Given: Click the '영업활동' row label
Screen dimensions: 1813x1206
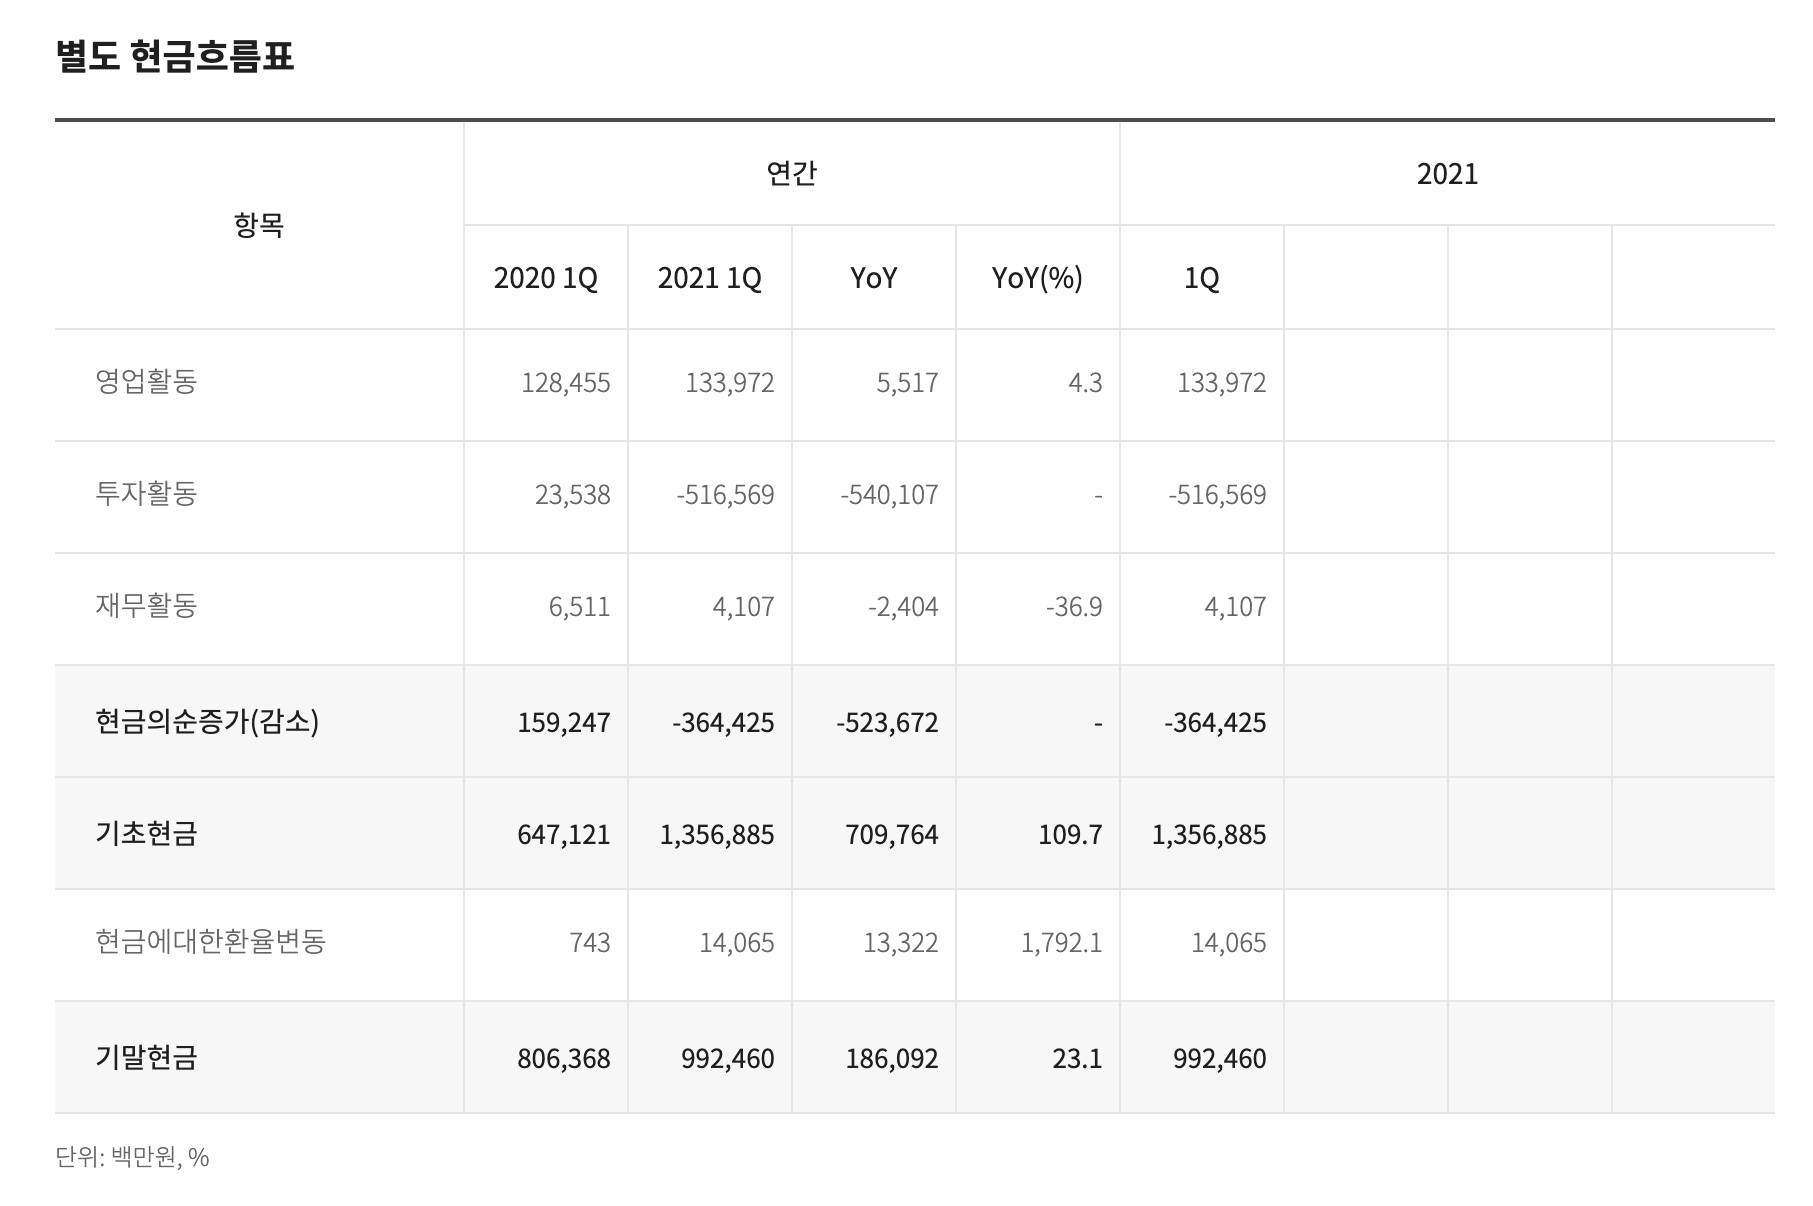Looking at the screenshot, I should point(146,381).
